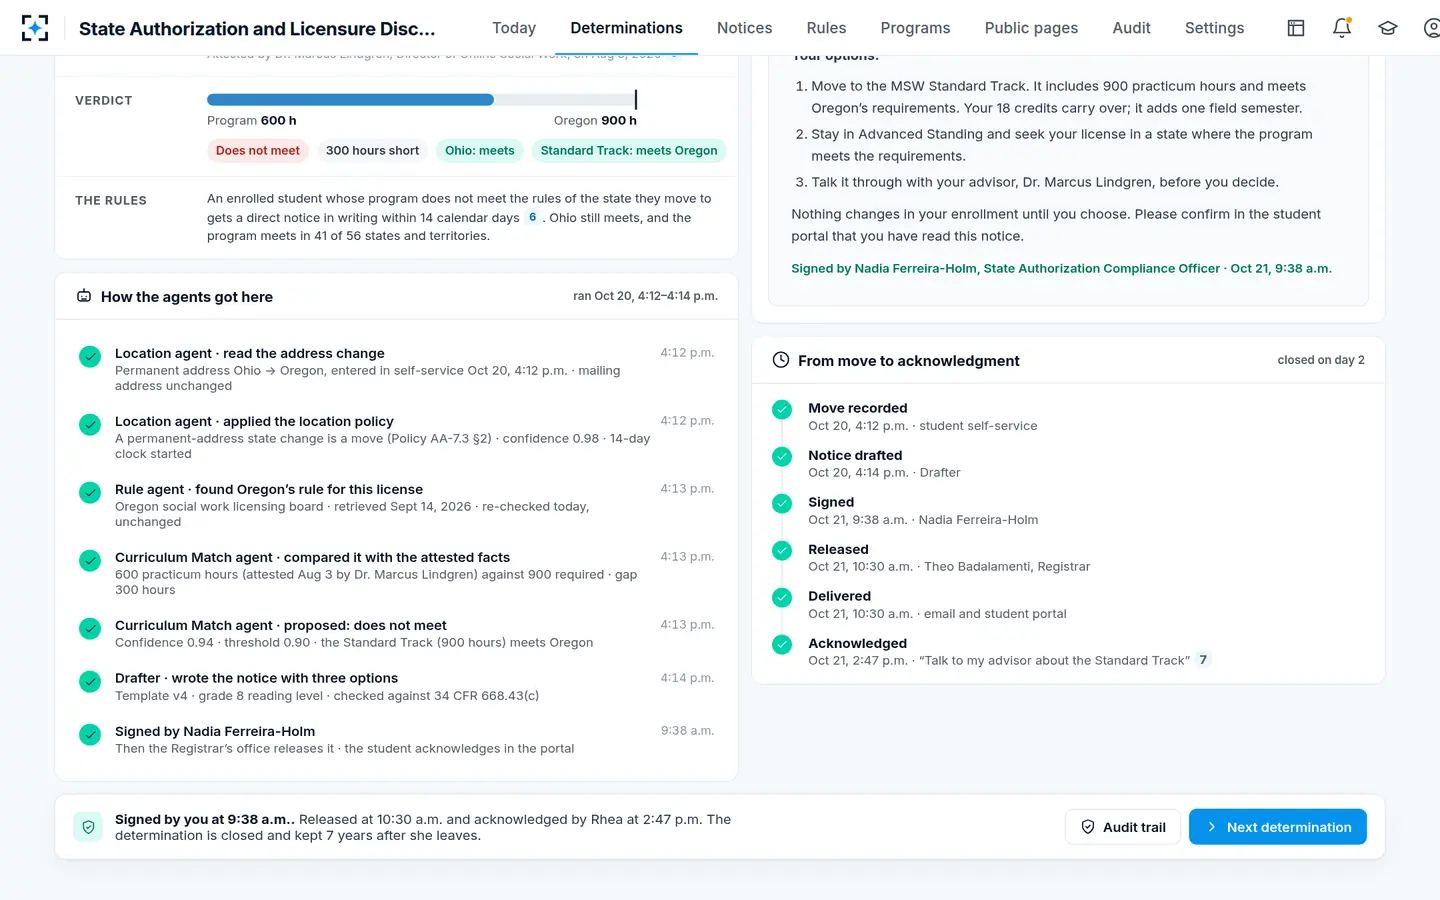This screenshot has height=900, width=1440.
Task: Click check icon for applied the location policy
Action: (90, 424)
